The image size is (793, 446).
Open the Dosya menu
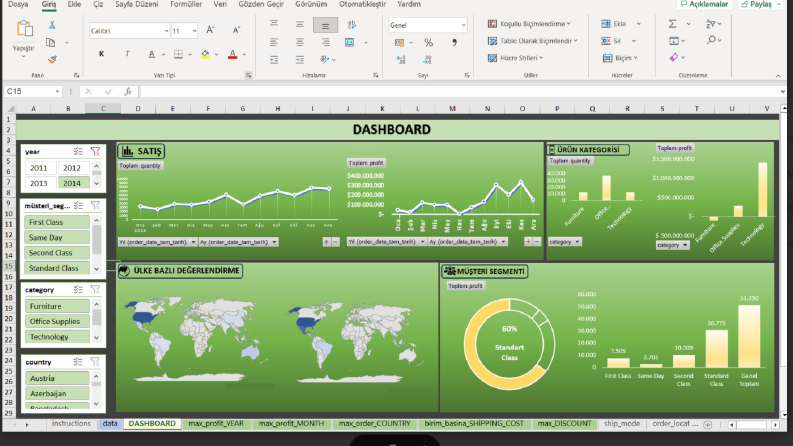tap(18, 4)
